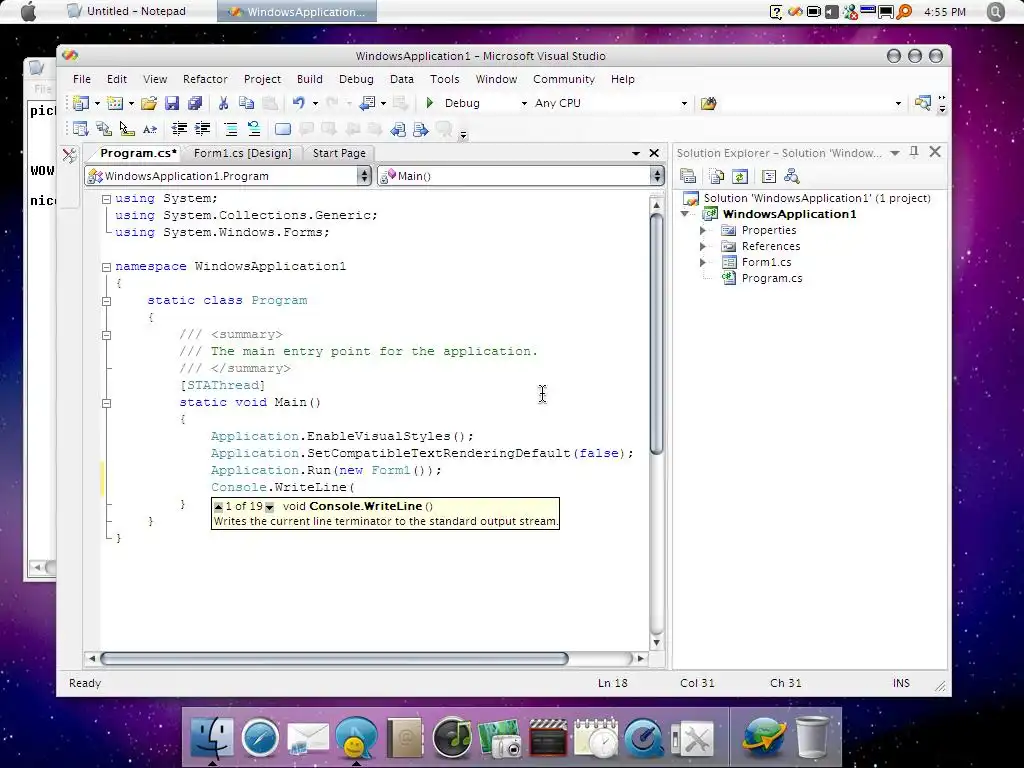This screenshot has width=1024, height=768.
Task: Open the Find combo box dropdown arrow
Action: coord(898,103)
